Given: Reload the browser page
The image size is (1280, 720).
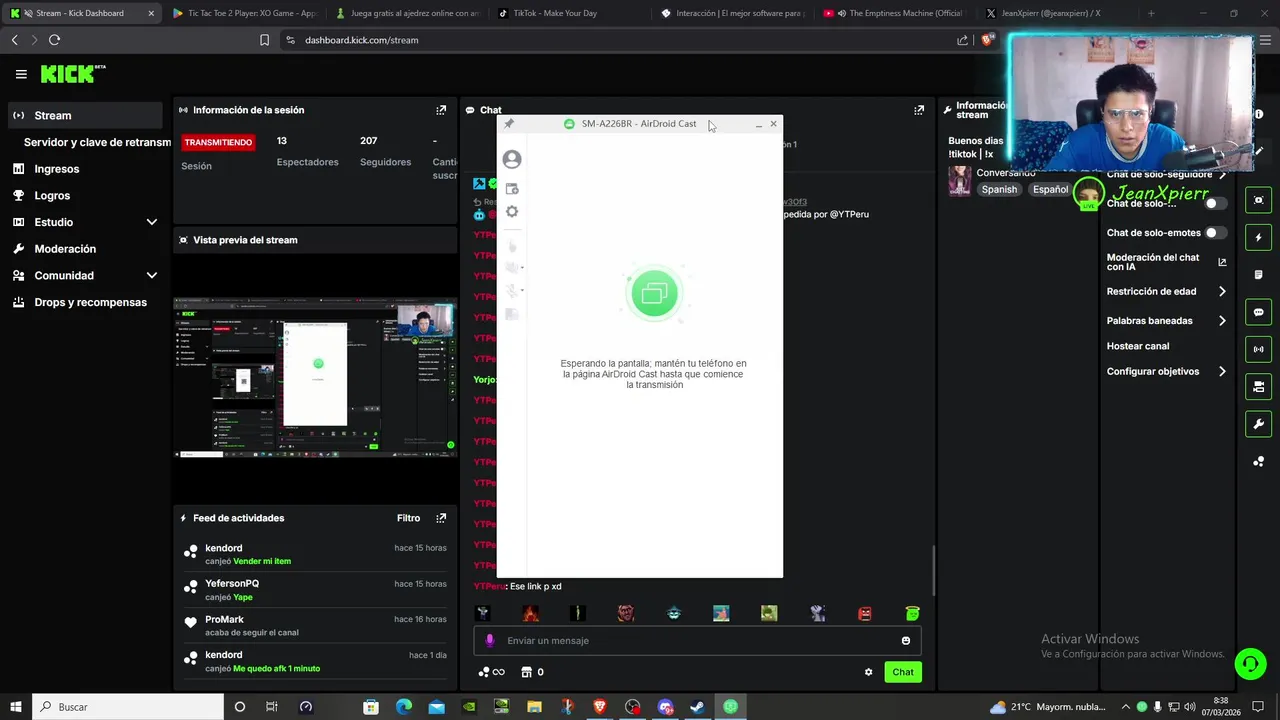Looking at the screenshot, I should coord(54,40).
